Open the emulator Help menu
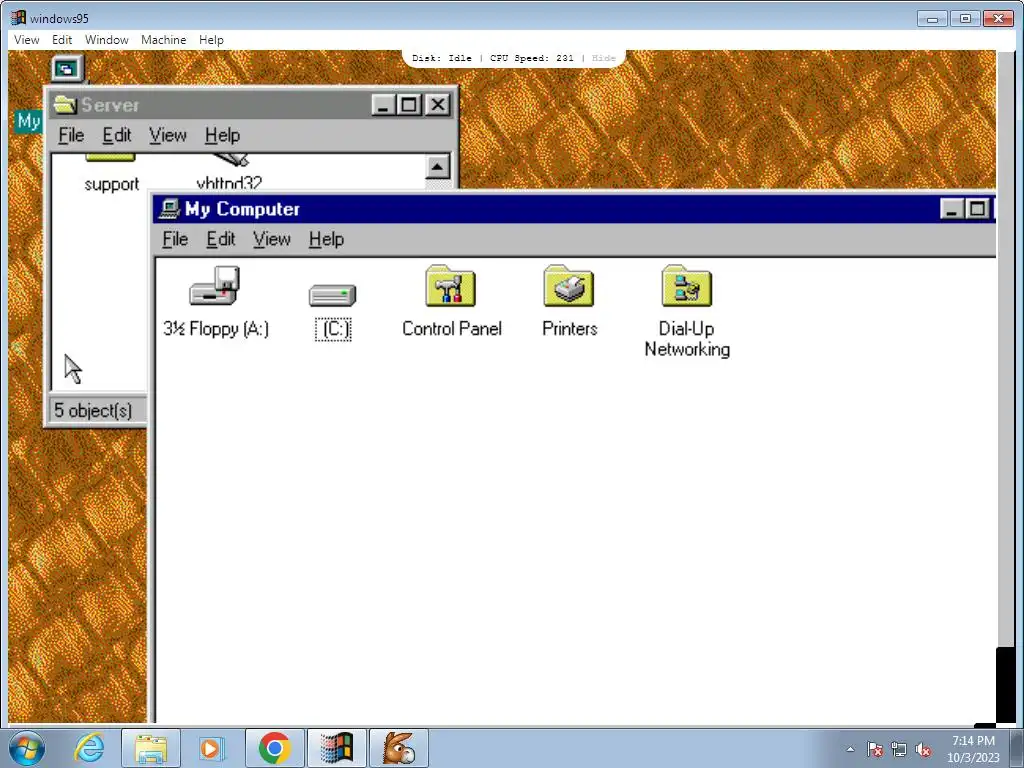 [x=211, y=40]
